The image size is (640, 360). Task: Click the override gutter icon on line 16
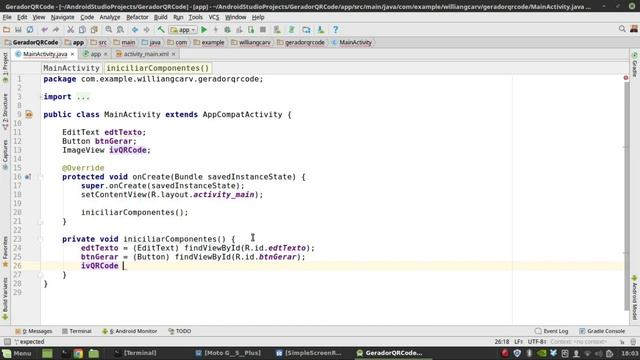28,177
